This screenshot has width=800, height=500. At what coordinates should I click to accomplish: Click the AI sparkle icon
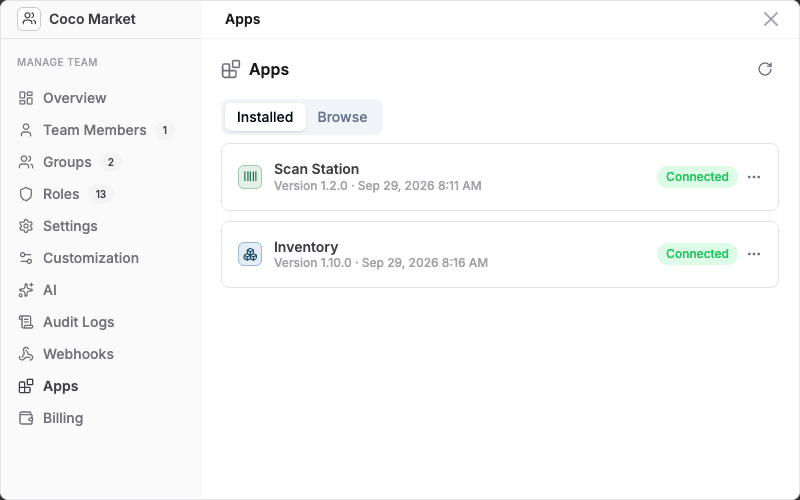pos(26,290)
